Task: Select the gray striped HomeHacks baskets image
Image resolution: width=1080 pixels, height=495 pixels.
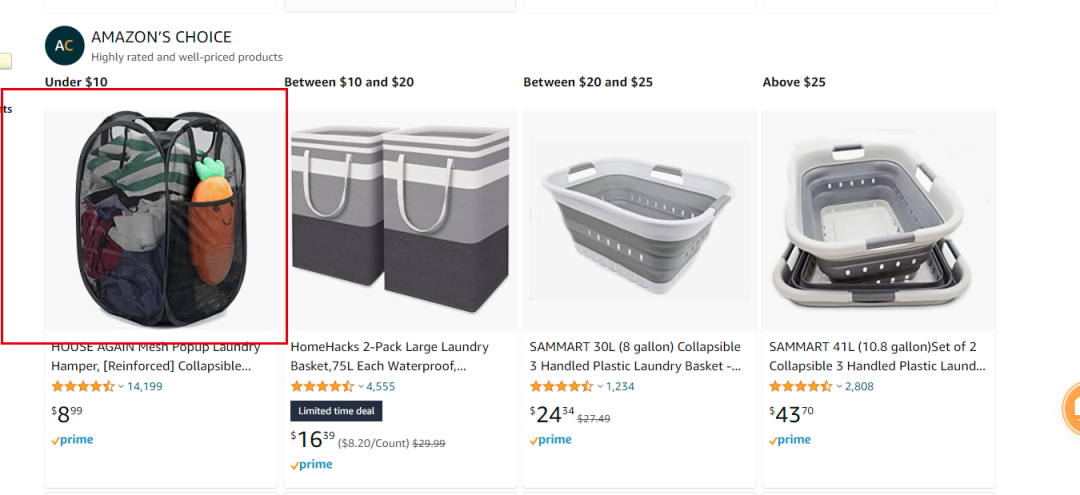Action: click(x=400, y=220)
